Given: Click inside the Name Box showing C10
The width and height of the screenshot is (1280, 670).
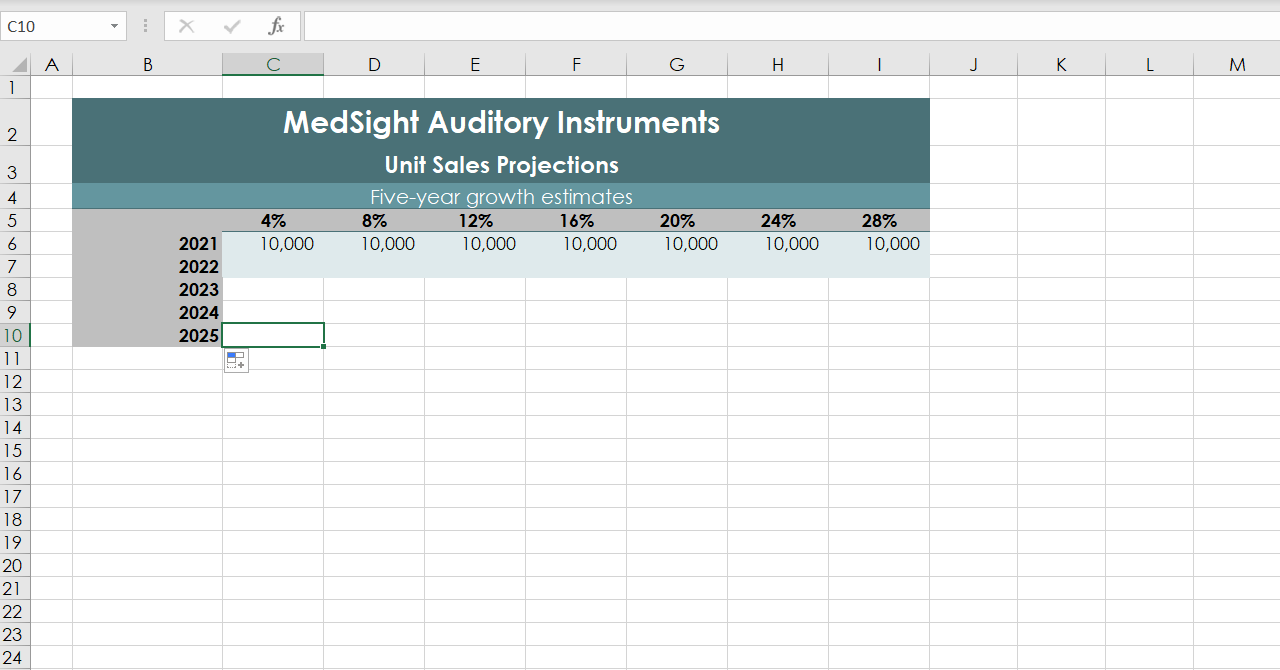Looking at the screenshot, I should tap(55, 27).
